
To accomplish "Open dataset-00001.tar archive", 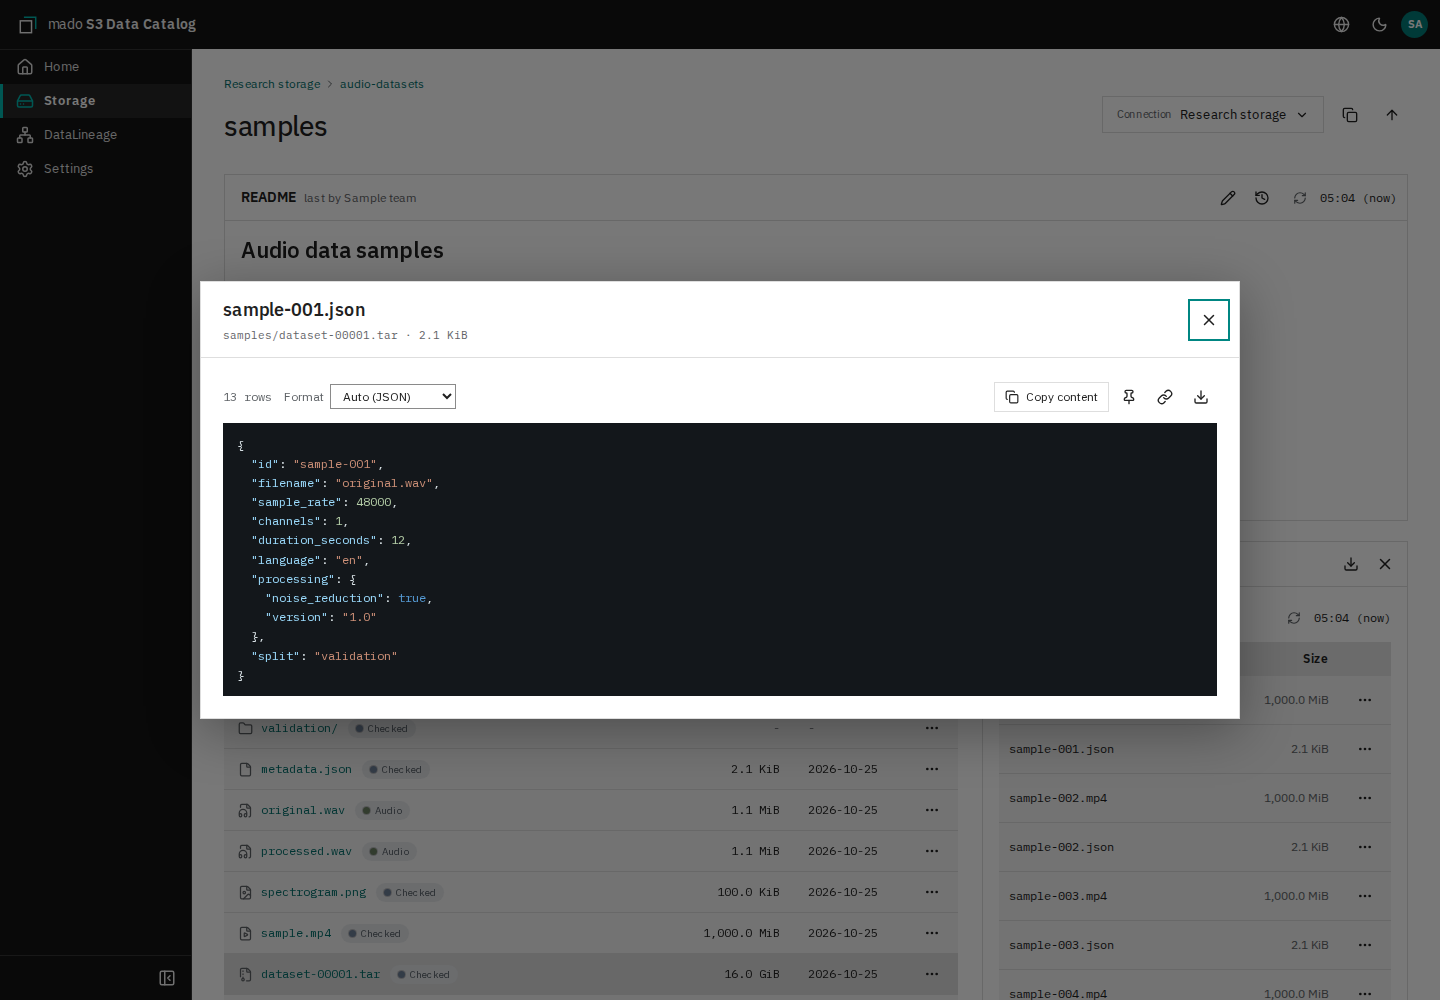I will [320, 975].
